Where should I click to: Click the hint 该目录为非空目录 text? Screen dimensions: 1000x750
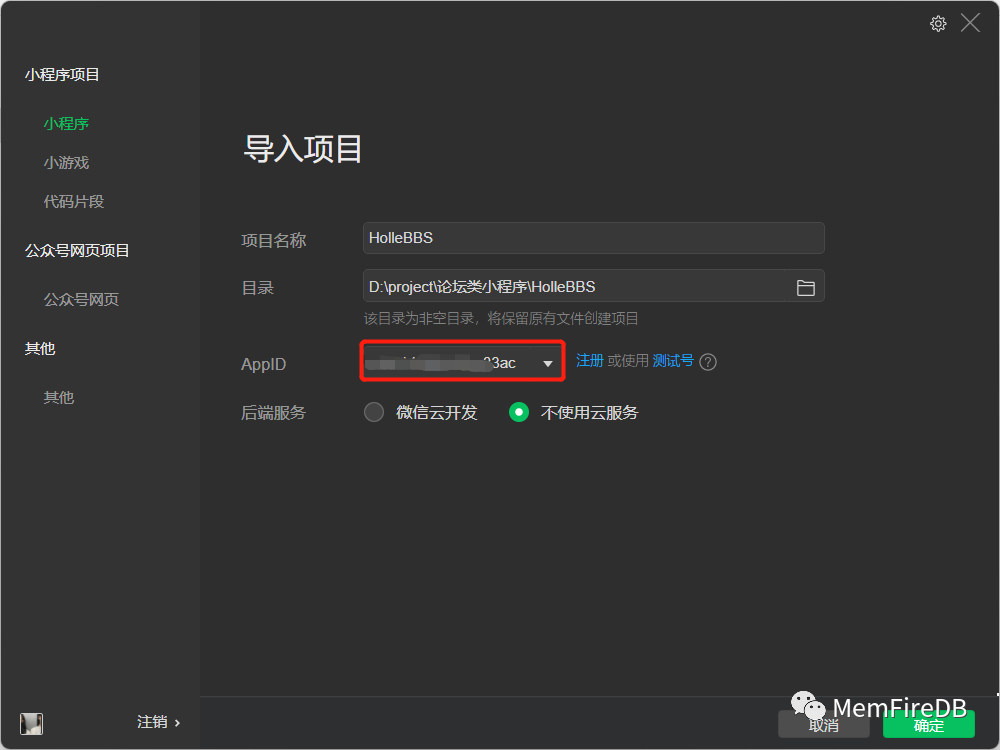[x=501, y=318]
